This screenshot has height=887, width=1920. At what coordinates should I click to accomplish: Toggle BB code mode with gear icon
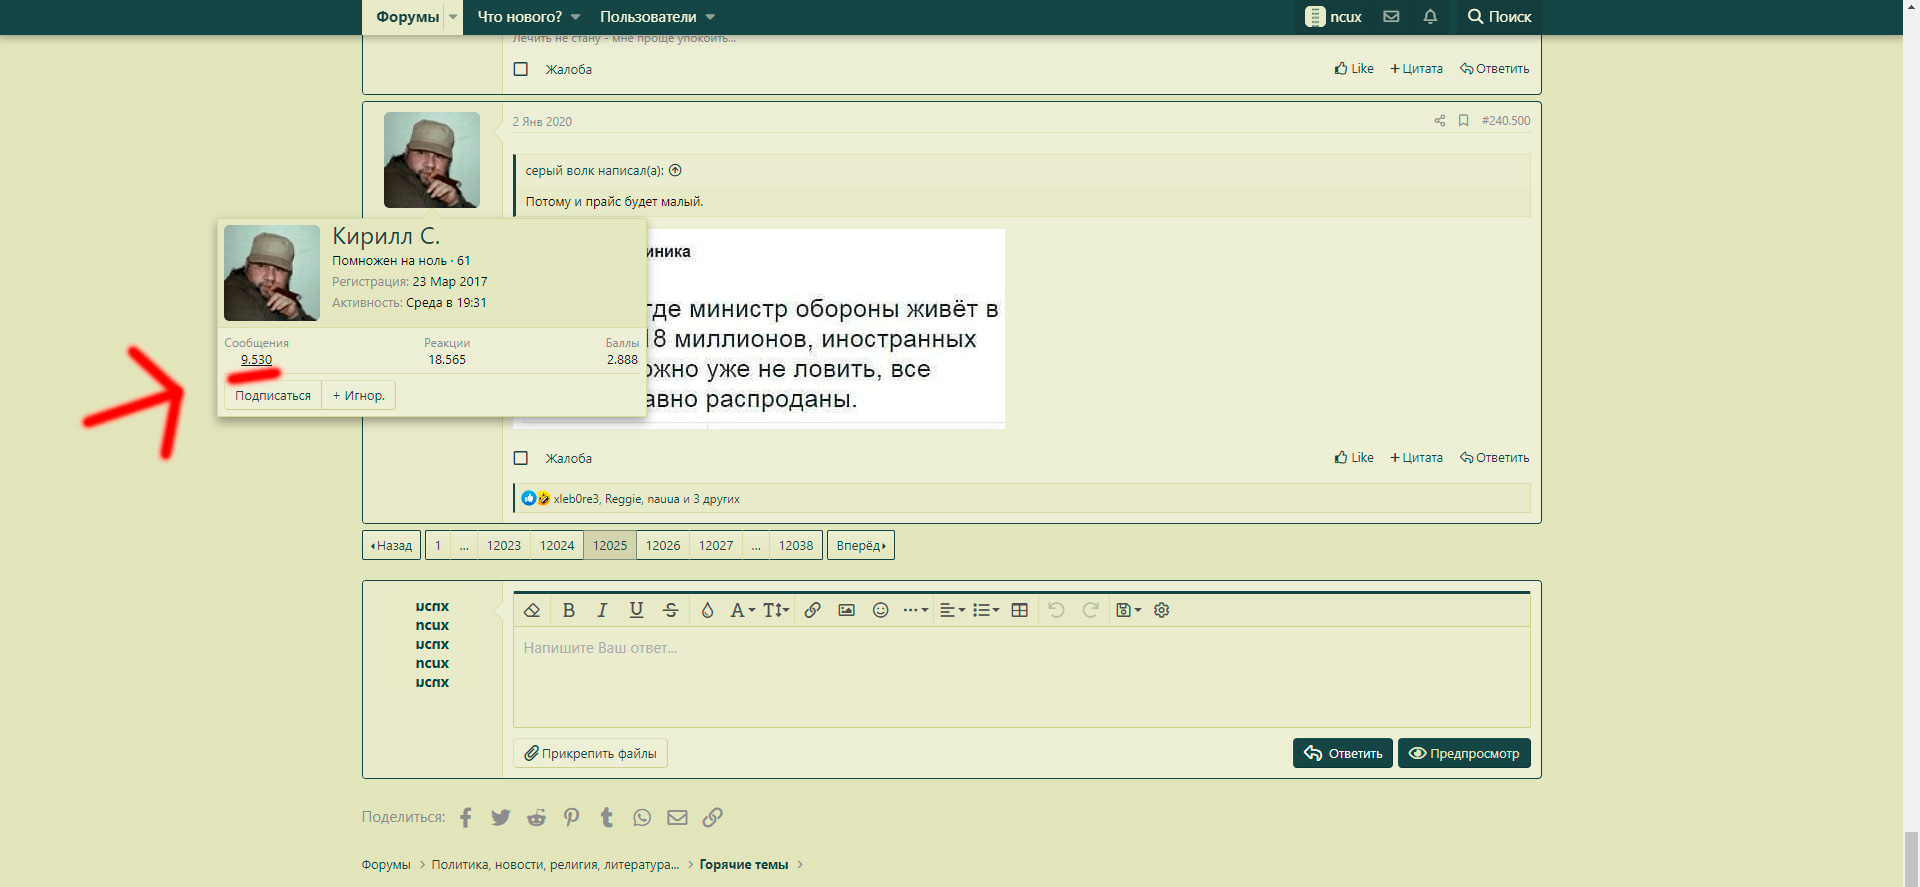1161,610
